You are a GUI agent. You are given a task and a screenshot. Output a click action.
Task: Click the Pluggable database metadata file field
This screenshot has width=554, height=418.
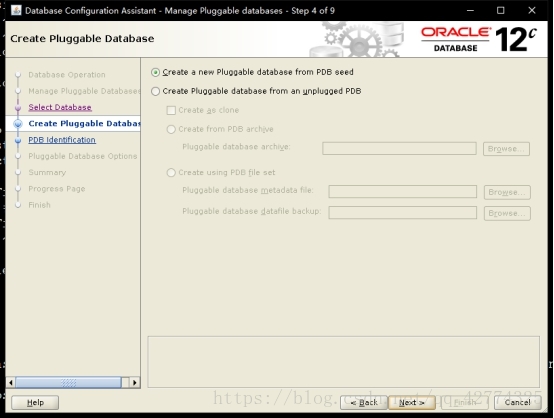point(402,192)
